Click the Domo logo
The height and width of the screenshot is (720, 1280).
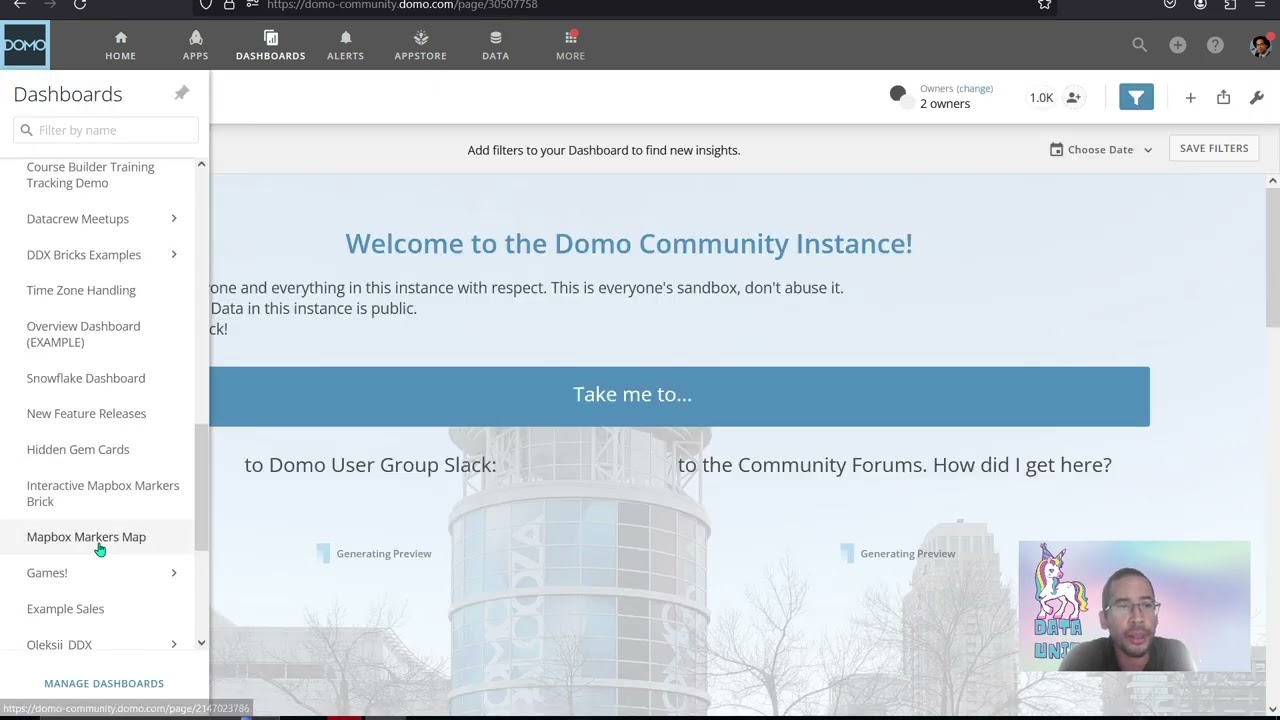click(x=24, y=45)
